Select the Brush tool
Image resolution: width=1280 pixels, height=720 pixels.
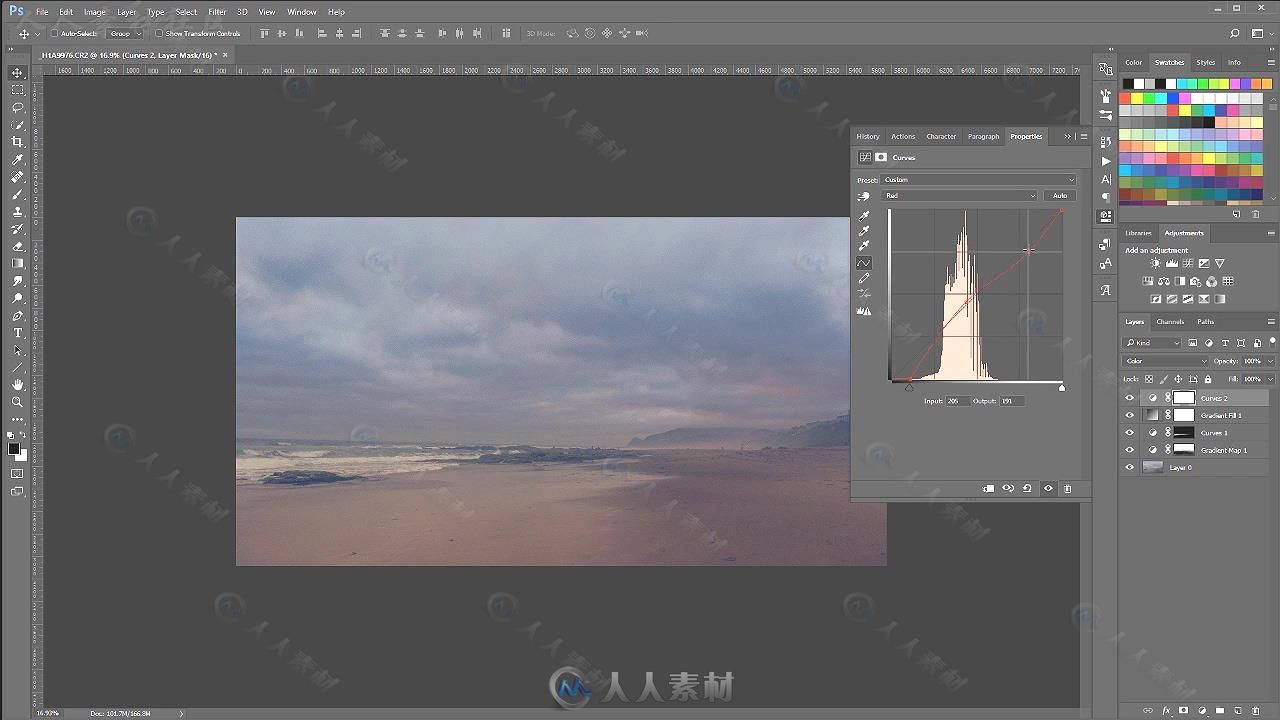tap(18, 194)
